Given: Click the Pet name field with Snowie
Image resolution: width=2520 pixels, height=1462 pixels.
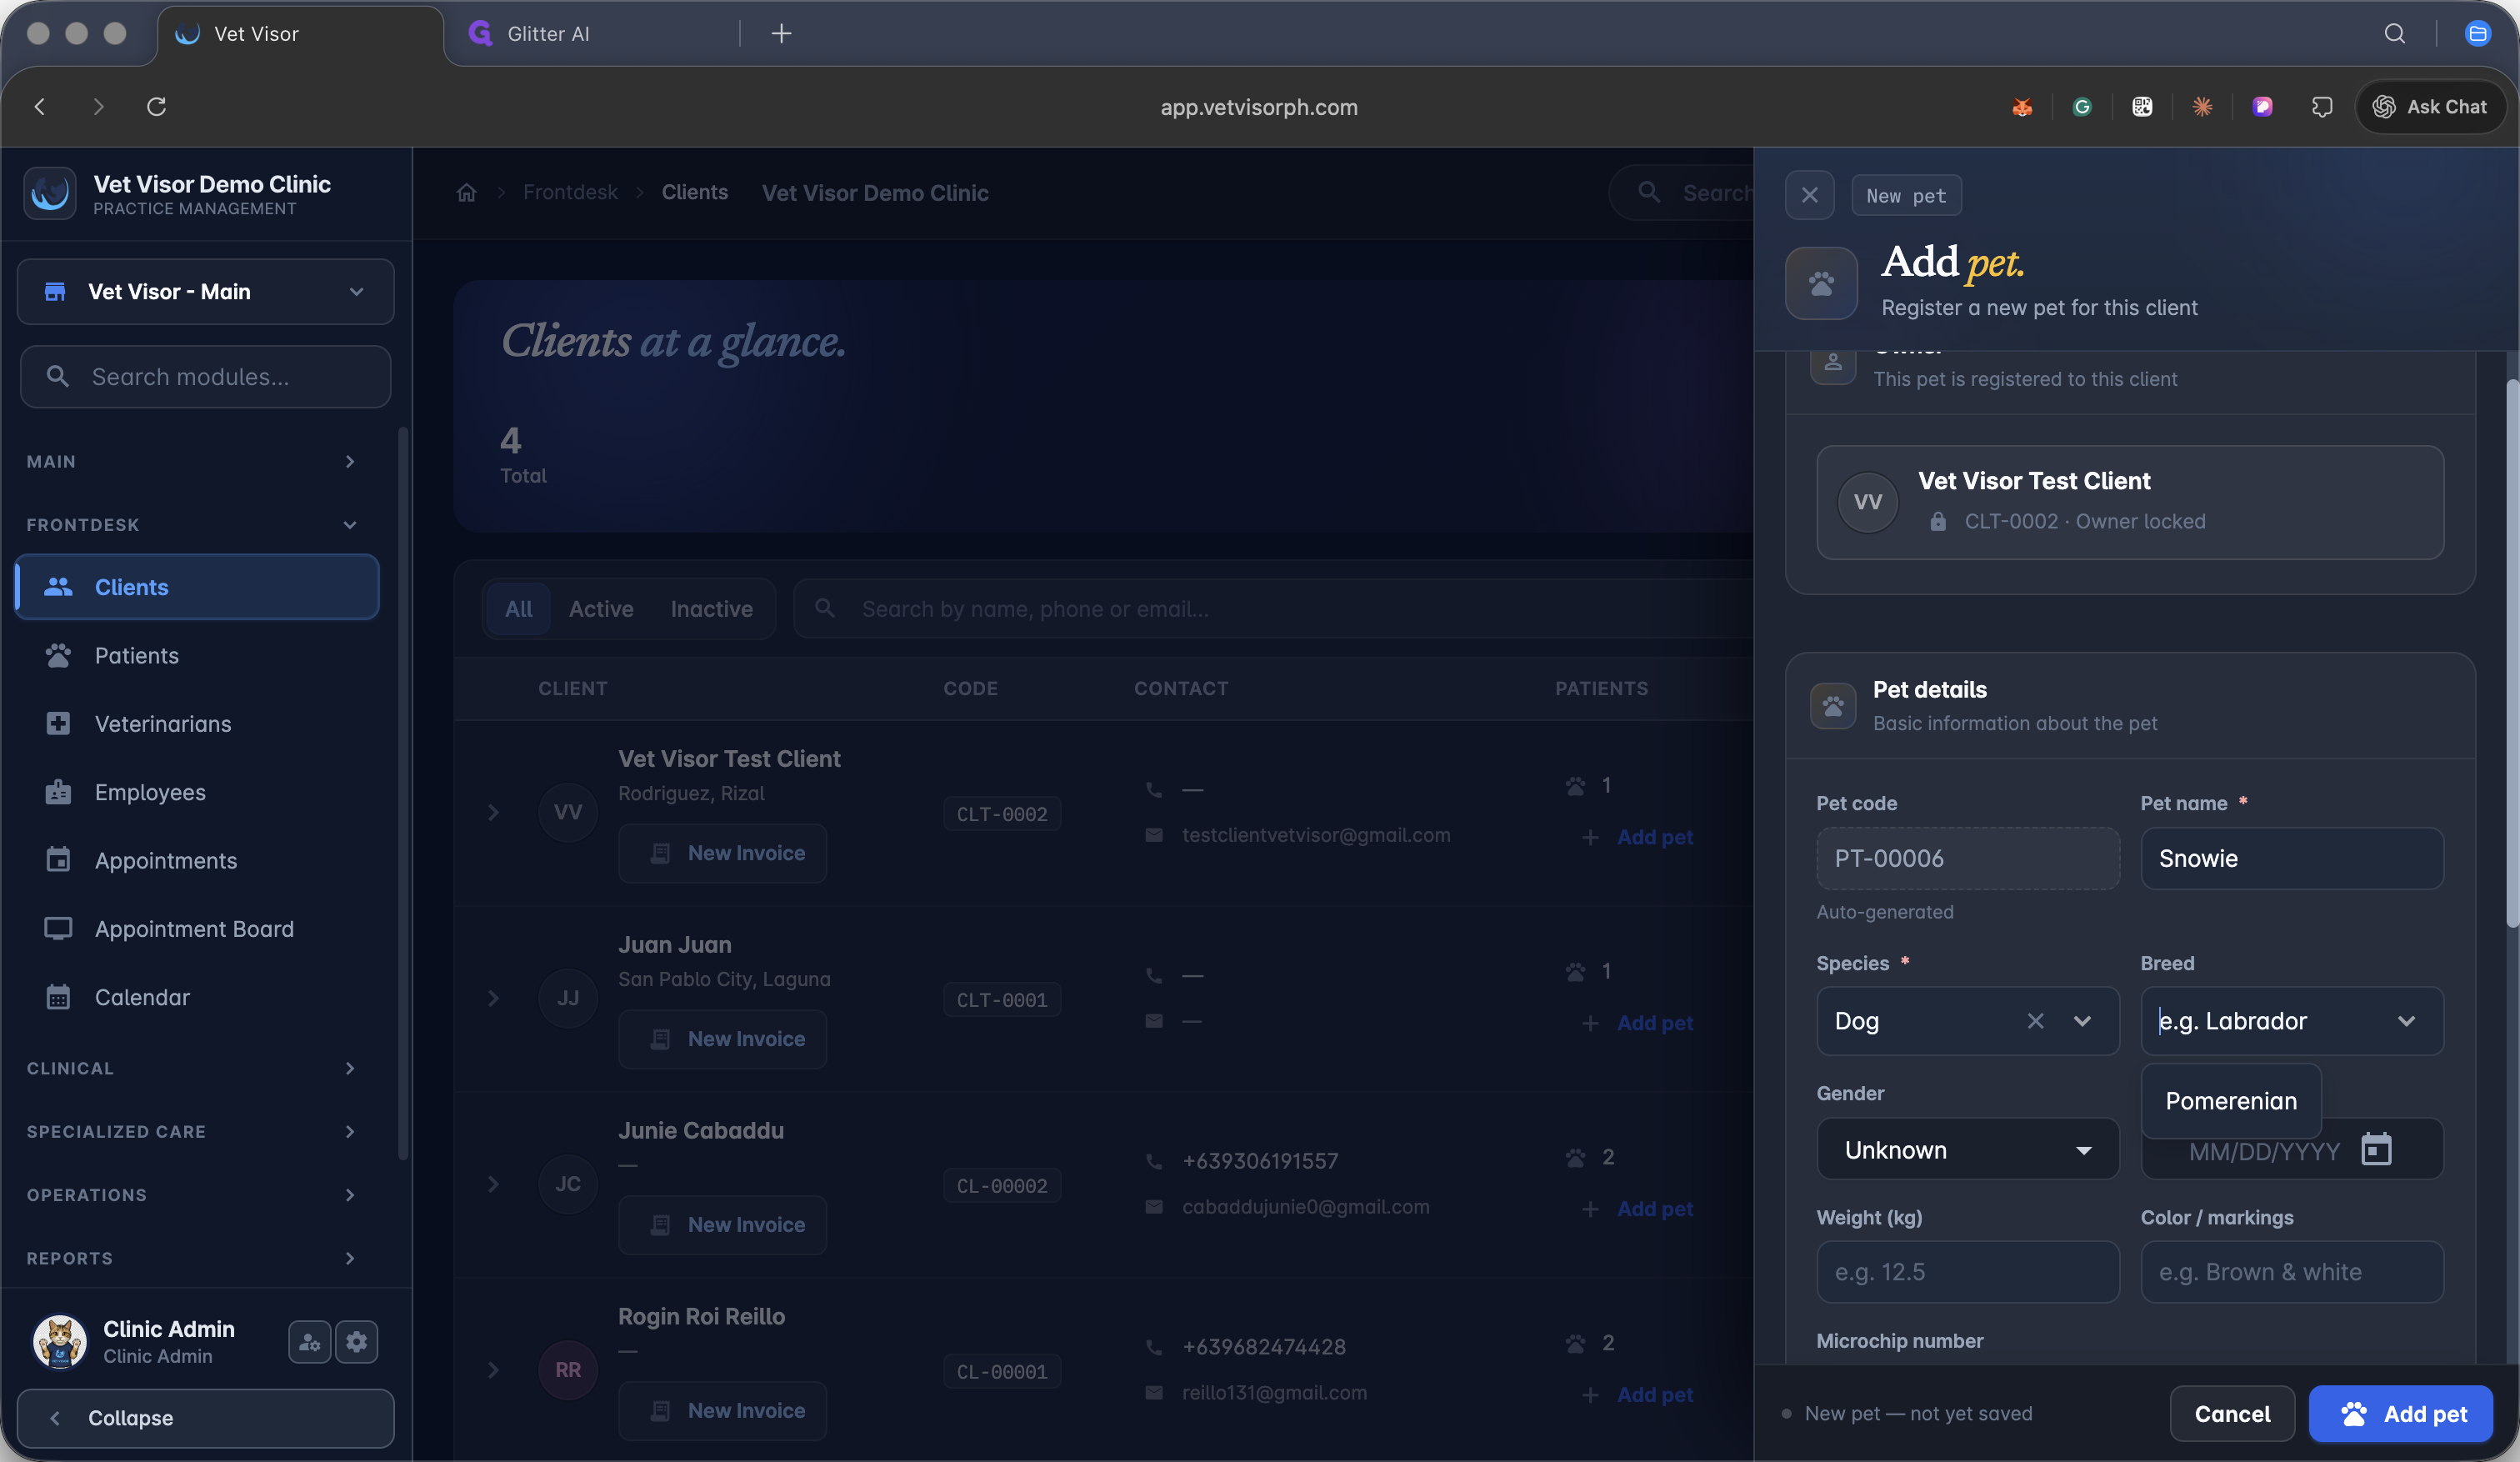Looking at the screenshot, I should [2292, 859].
